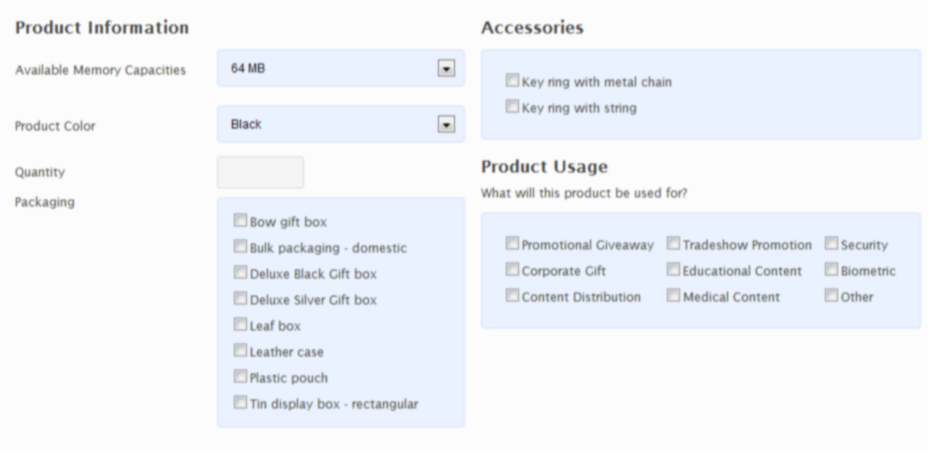Enable Key ring with metal chain
This screenshot has height=452, width=928.
(x=512, y=80)
